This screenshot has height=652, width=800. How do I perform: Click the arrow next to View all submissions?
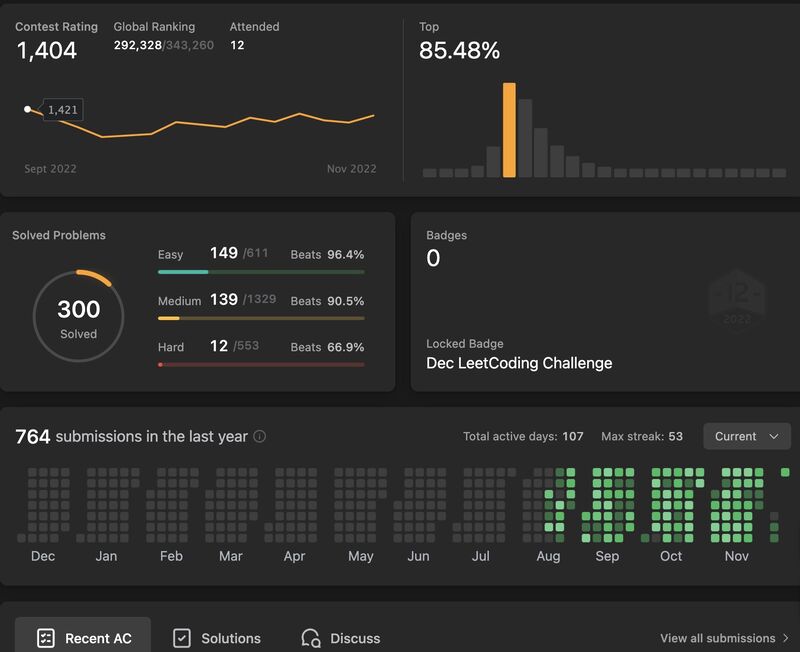click(x=786, y=638)
